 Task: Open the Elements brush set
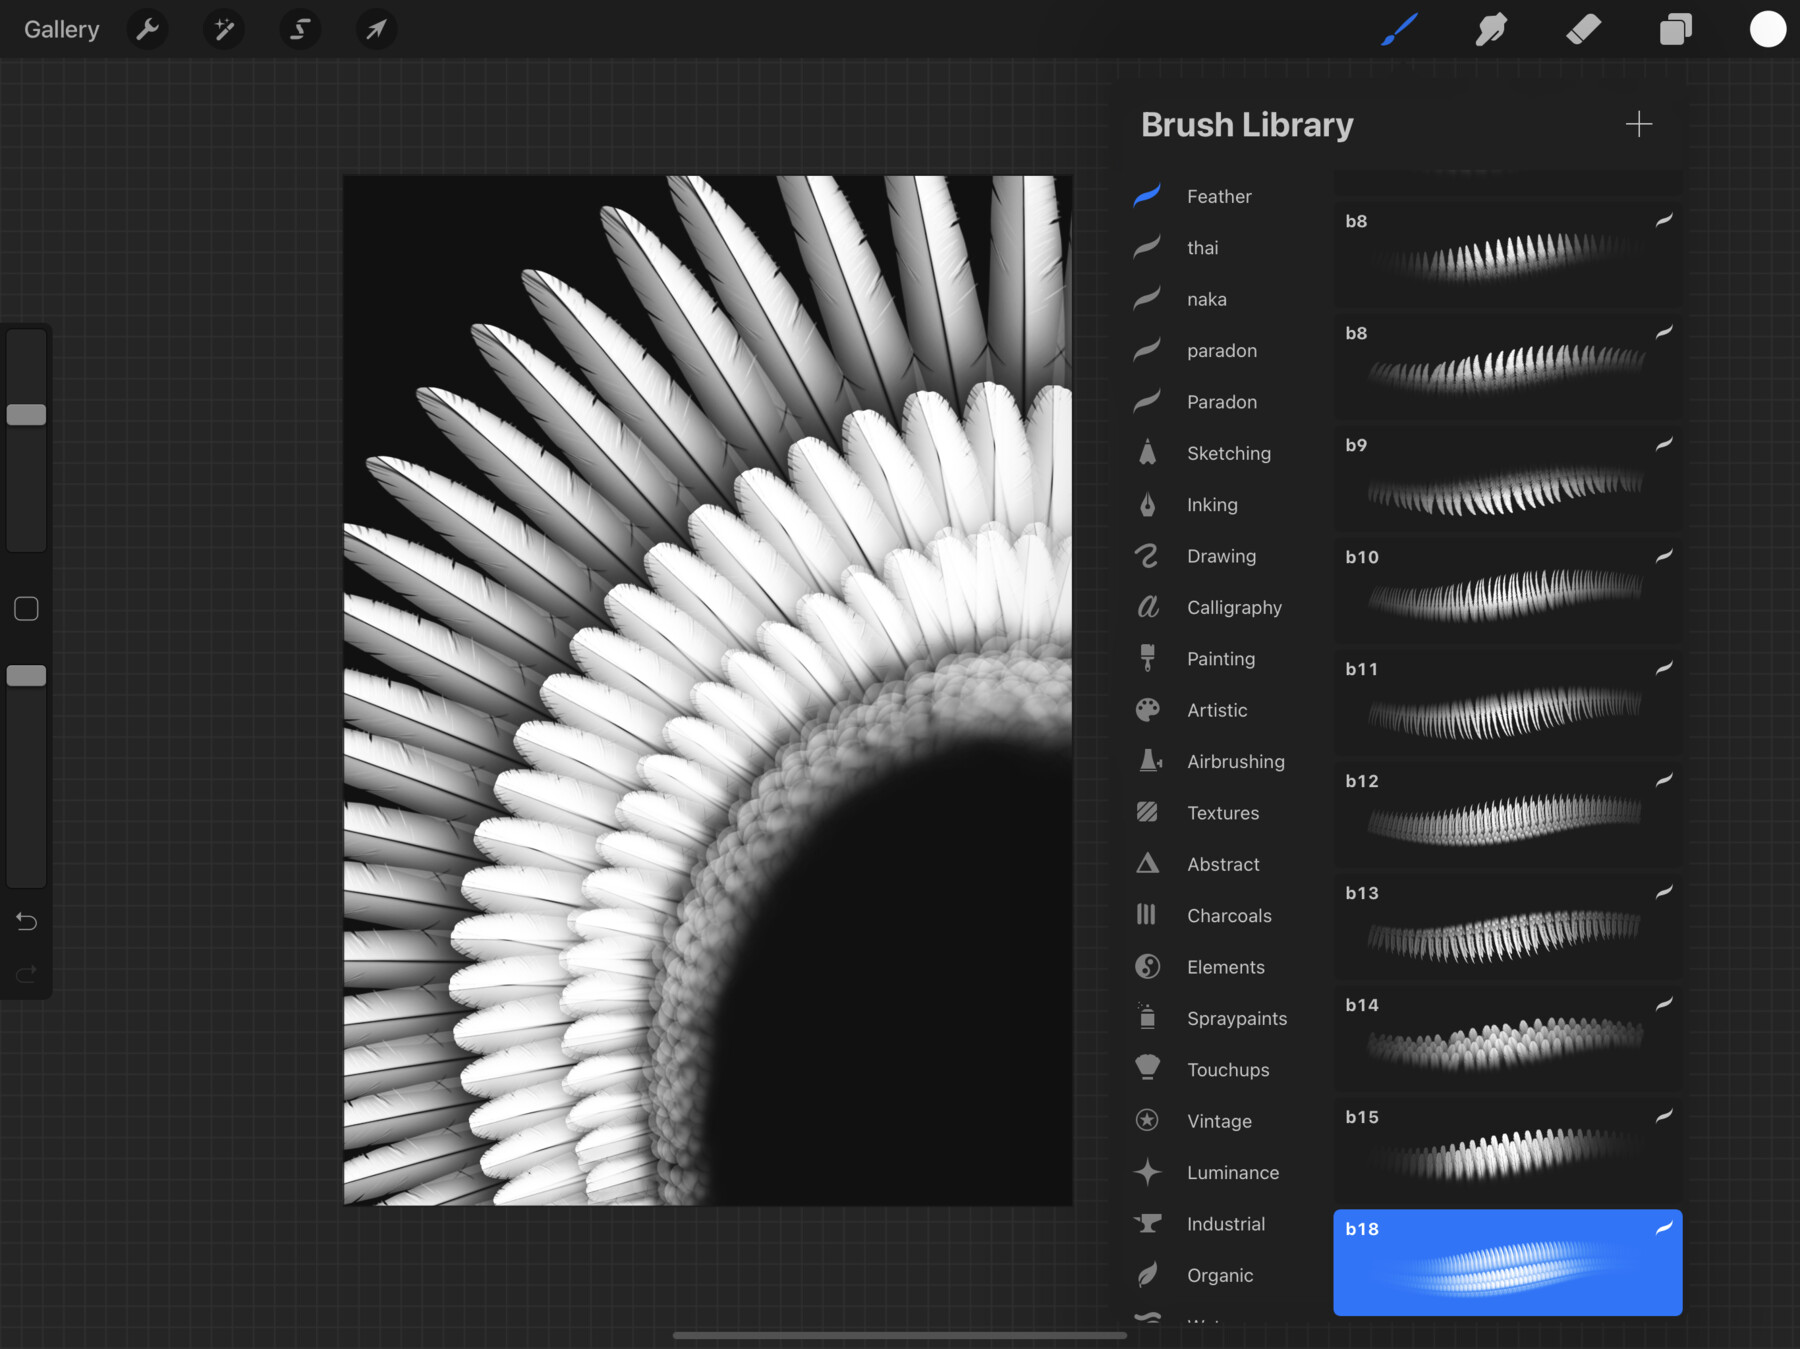(x=1226, y=967)
